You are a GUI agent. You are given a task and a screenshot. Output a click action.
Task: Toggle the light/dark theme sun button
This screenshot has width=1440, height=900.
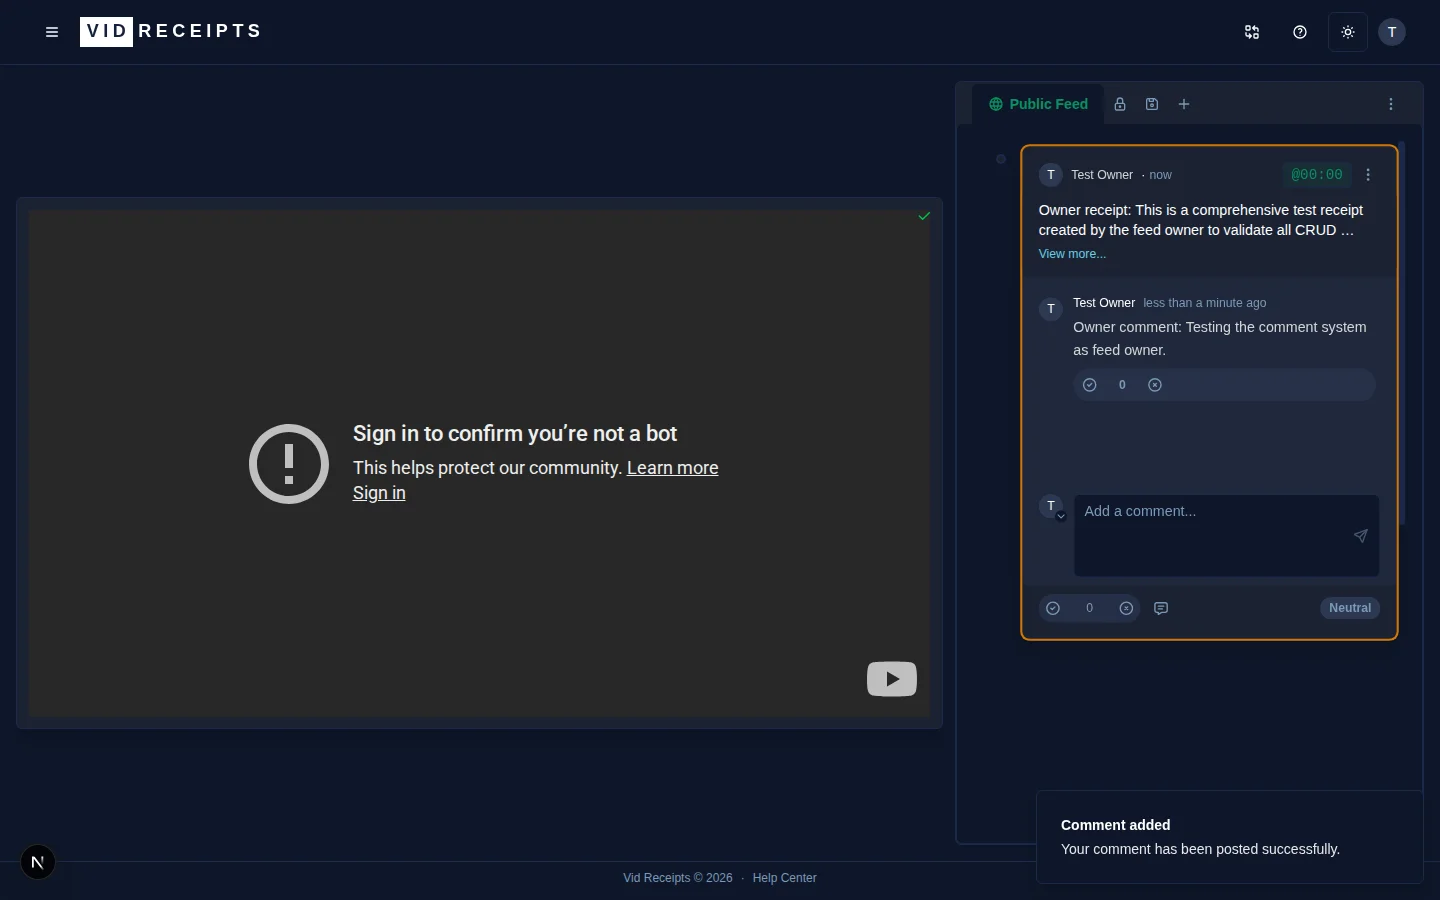pos(1348,32)
